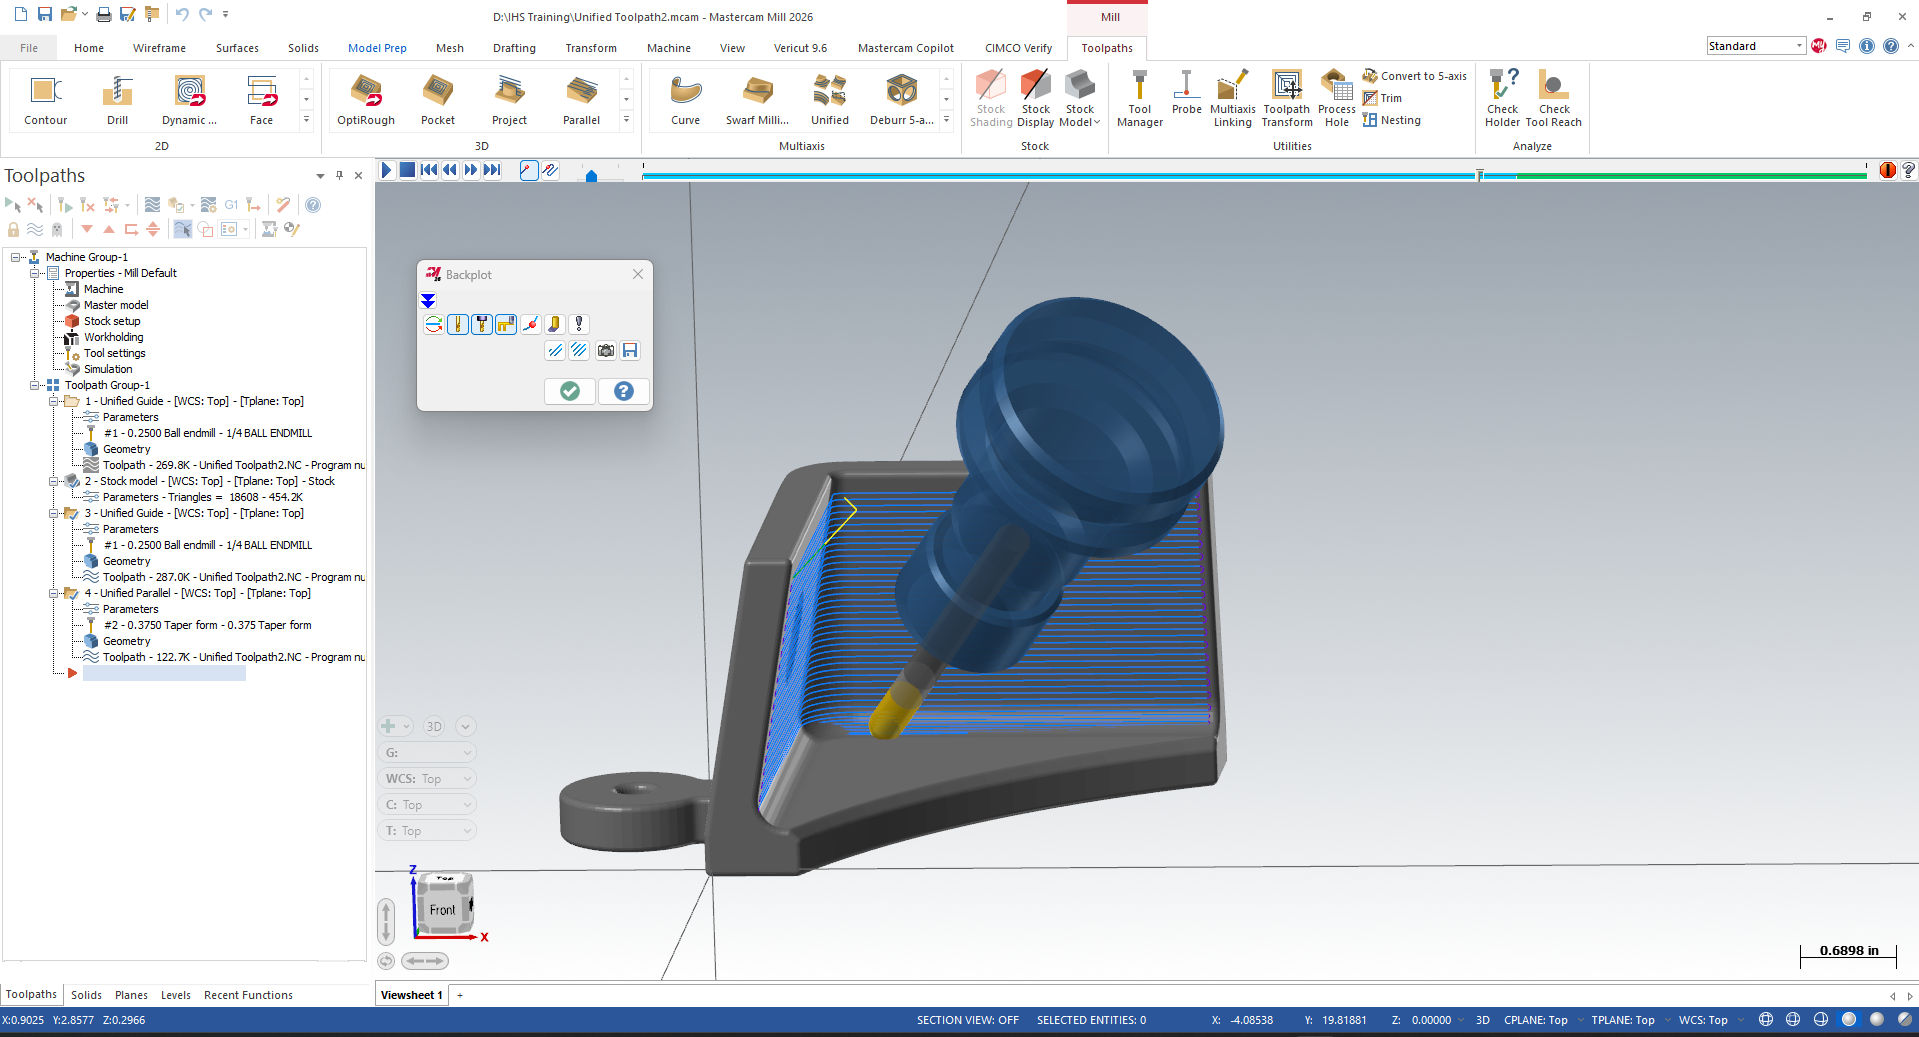Confirm Backplot with the green checkmark
The height and width of the screenshot is (1037, 1919).
[x=569, y=391]
